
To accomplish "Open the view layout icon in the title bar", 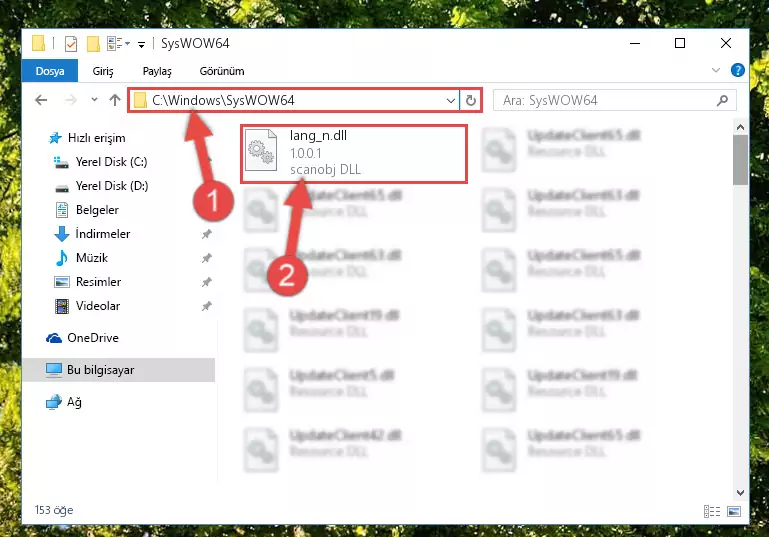I will click(x=115, y=44).
